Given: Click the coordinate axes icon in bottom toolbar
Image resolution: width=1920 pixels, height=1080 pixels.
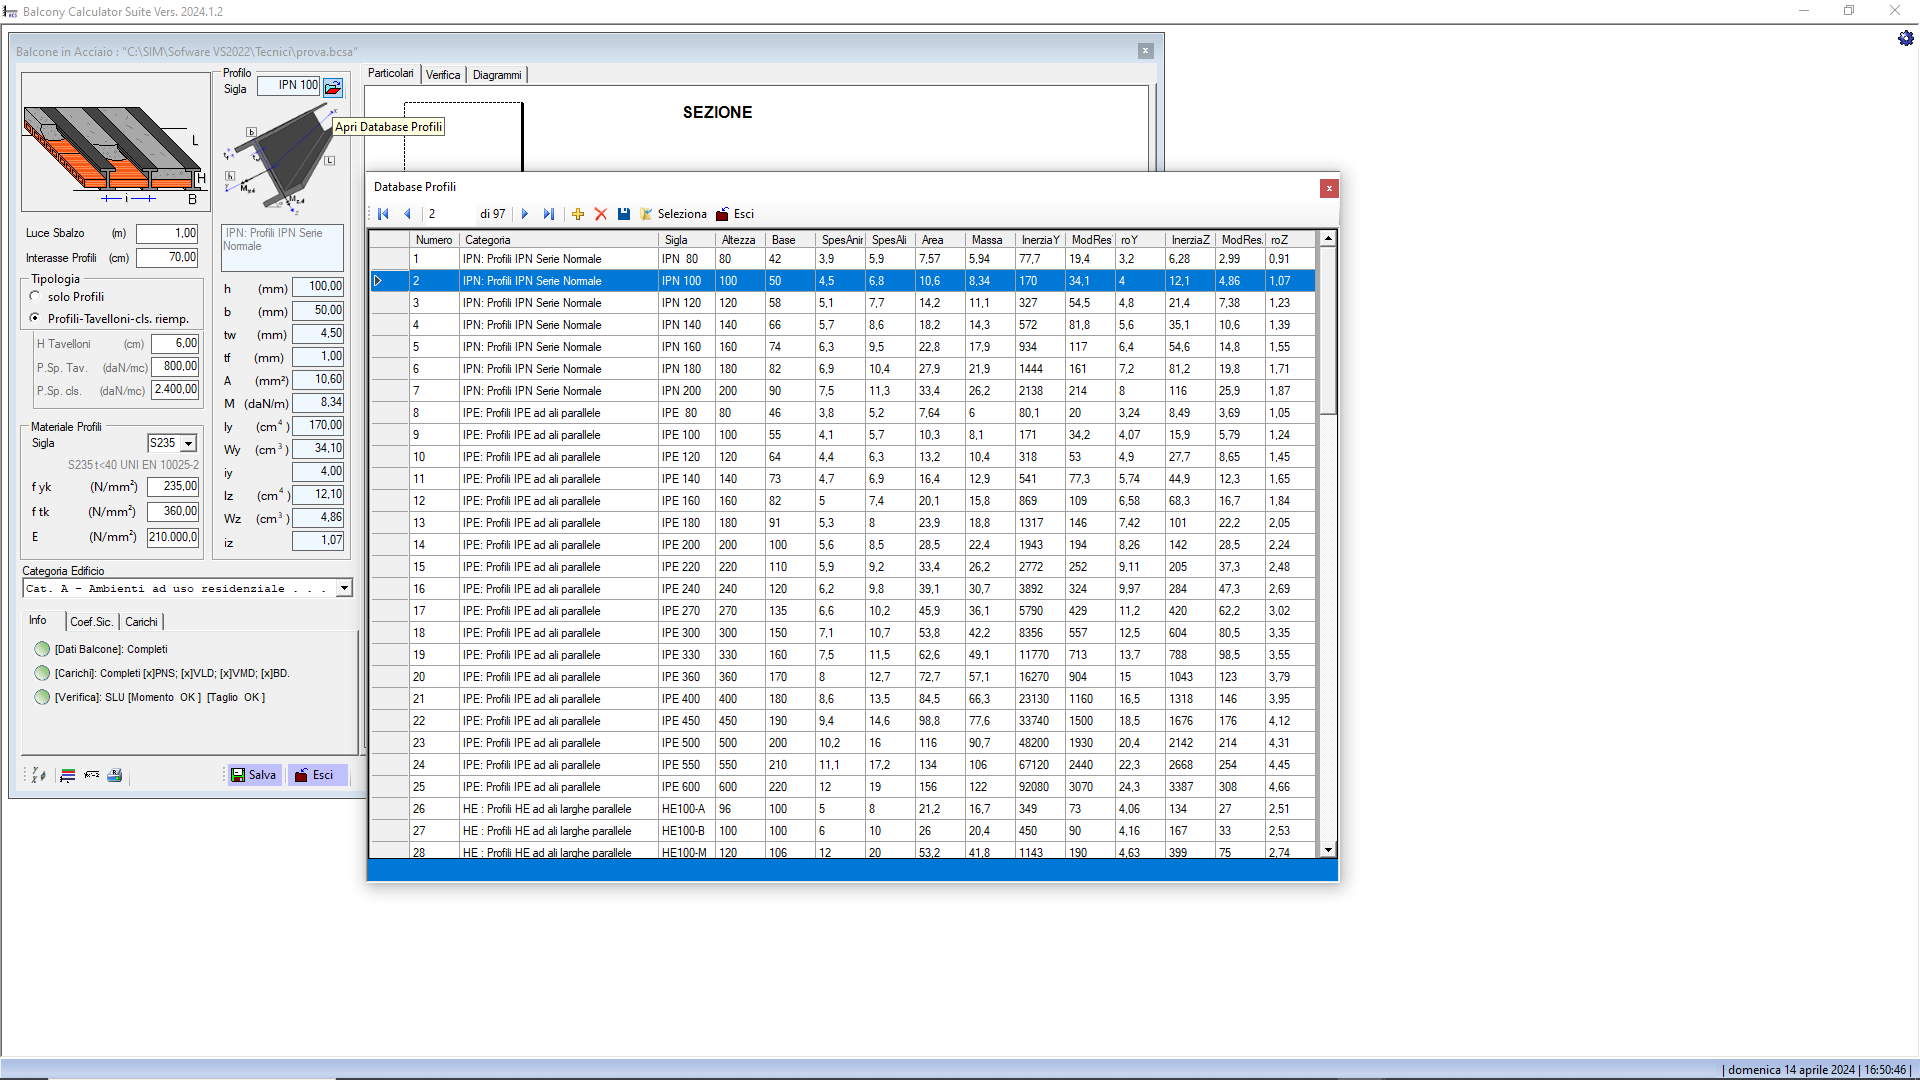Looking at the screenshot, I should click(39, 775).
